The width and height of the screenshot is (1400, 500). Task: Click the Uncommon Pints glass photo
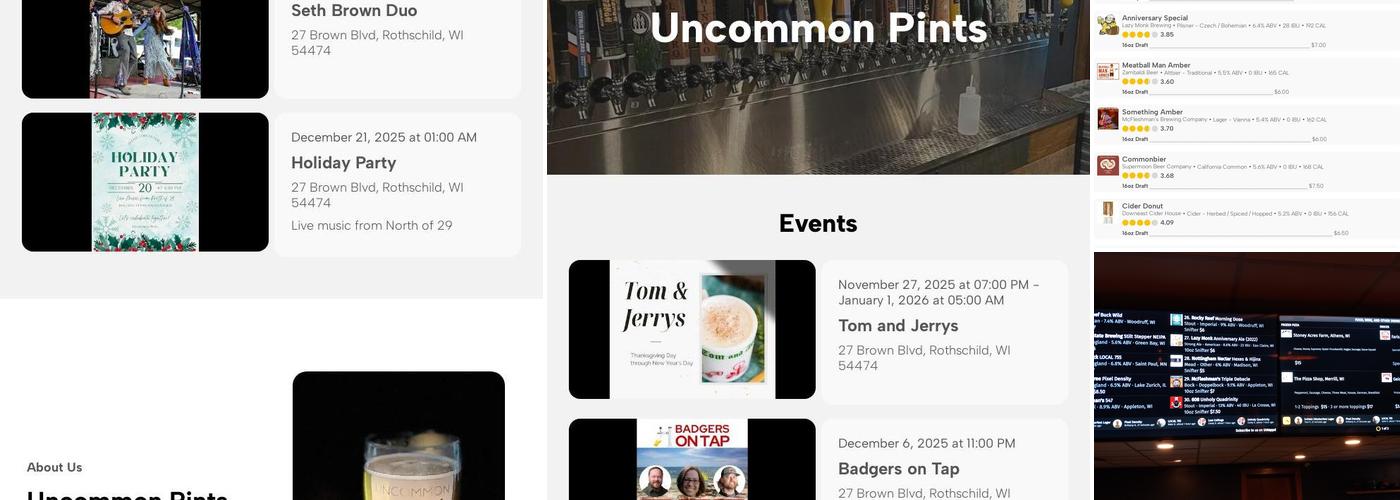pyautogui.click(x=399, y=436)
